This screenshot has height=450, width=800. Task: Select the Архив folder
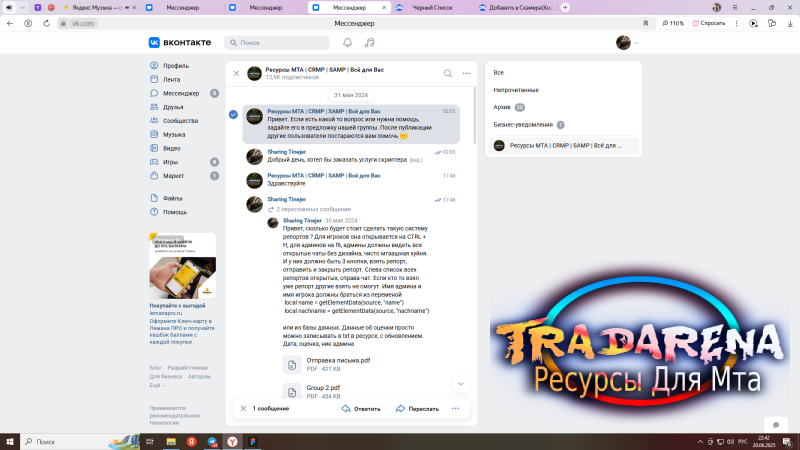[504, 106]
